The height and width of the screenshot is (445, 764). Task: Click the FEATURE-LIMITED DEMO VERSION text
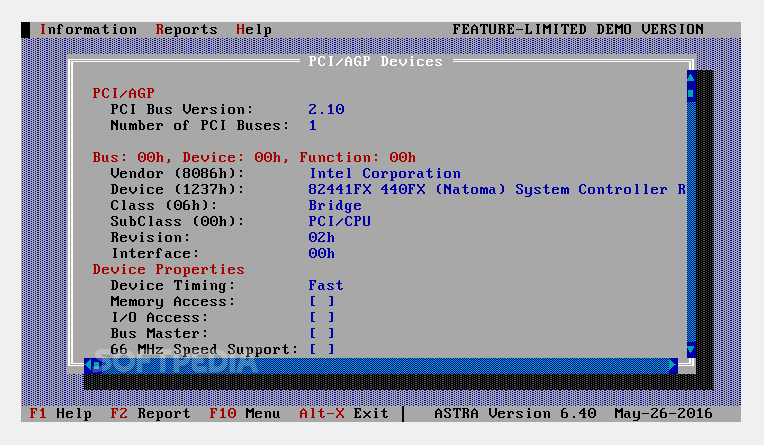pos(578,30)
